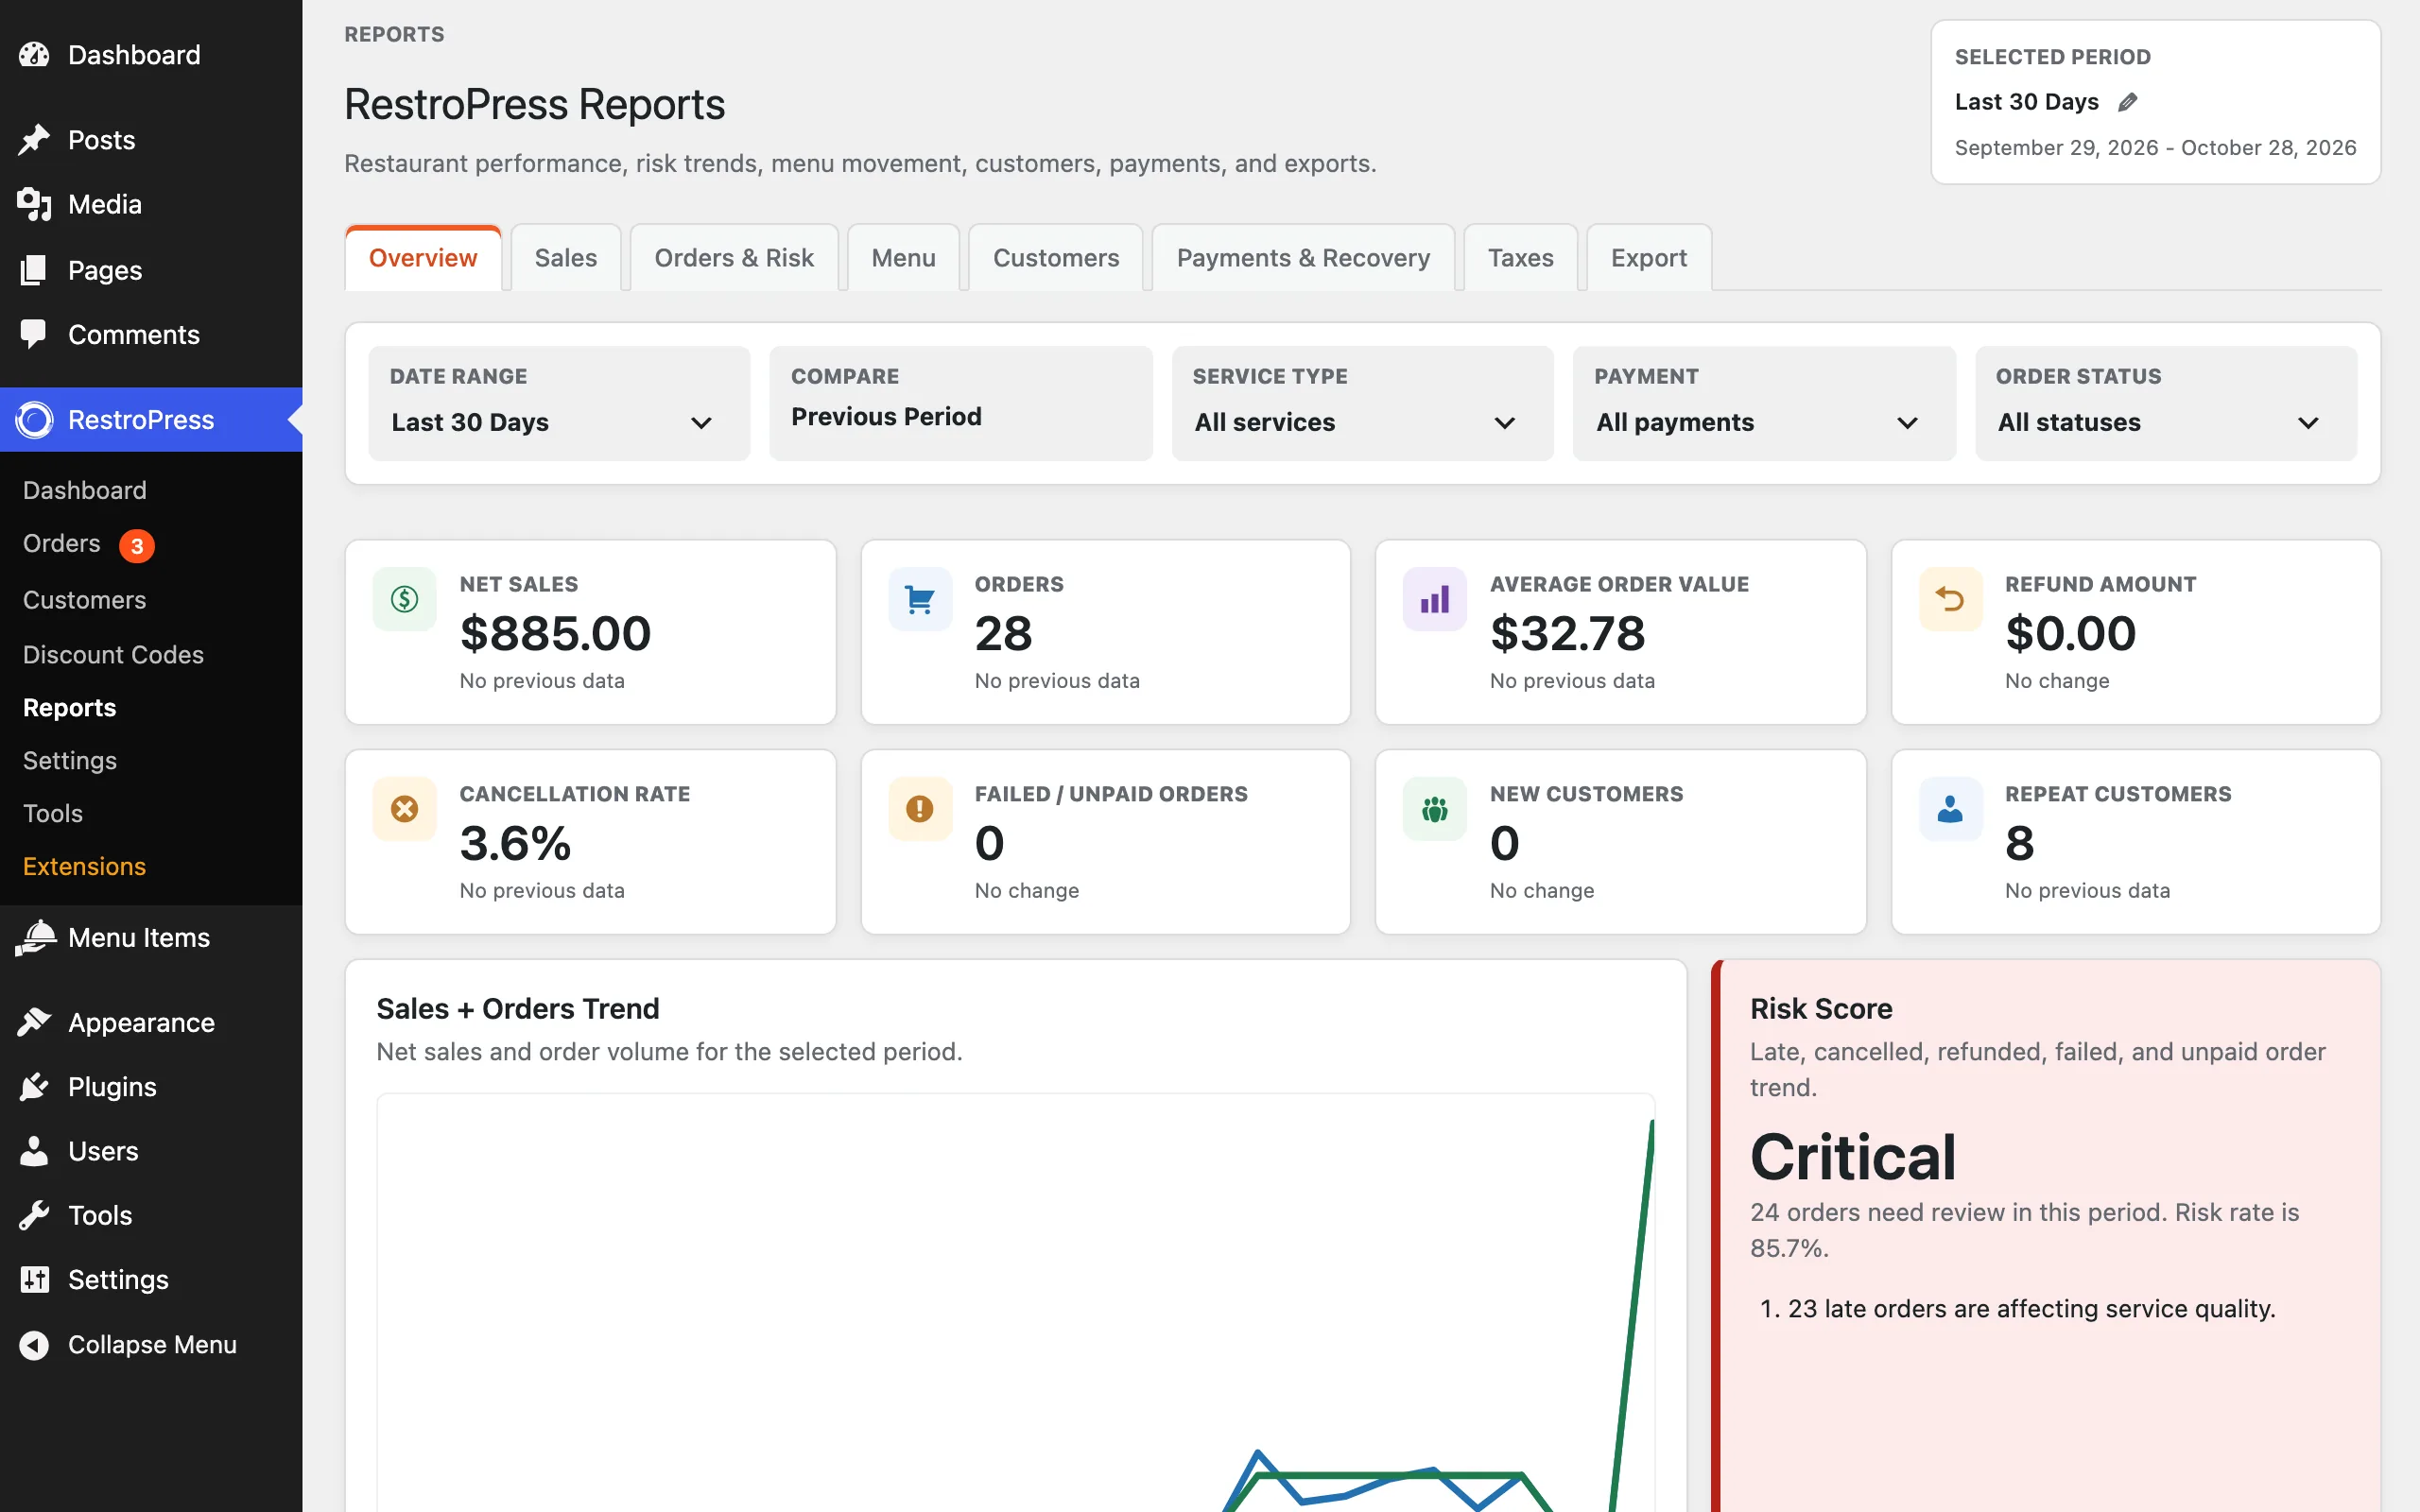Viewport: 2420px width, 1512px height.
Task: Click the Cancellation Rate X icon
Action: (x=404, y=809)
